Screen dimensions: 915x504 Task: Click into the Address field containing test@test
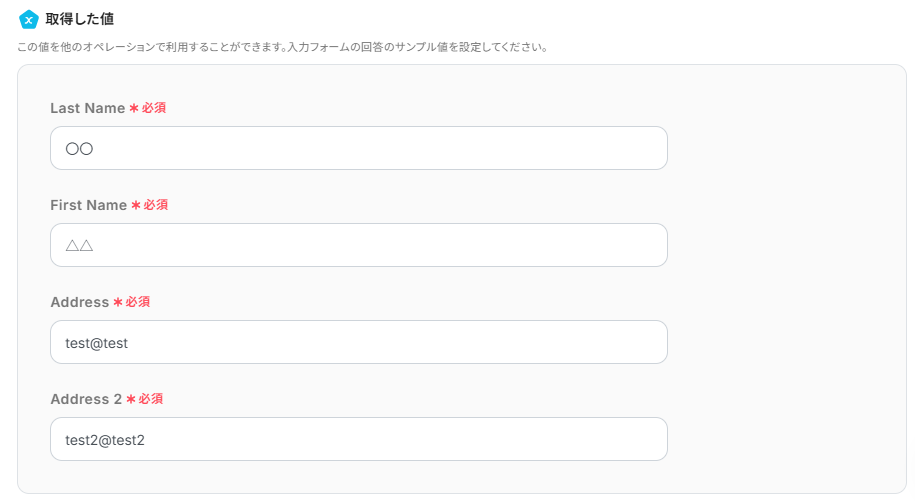coord(358,342)
